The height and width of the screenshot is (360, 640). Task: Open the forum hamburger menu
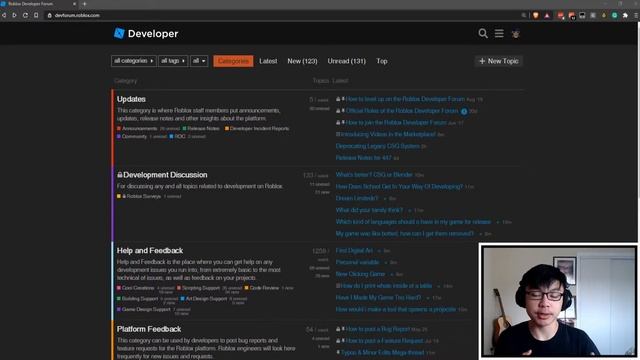499,33
